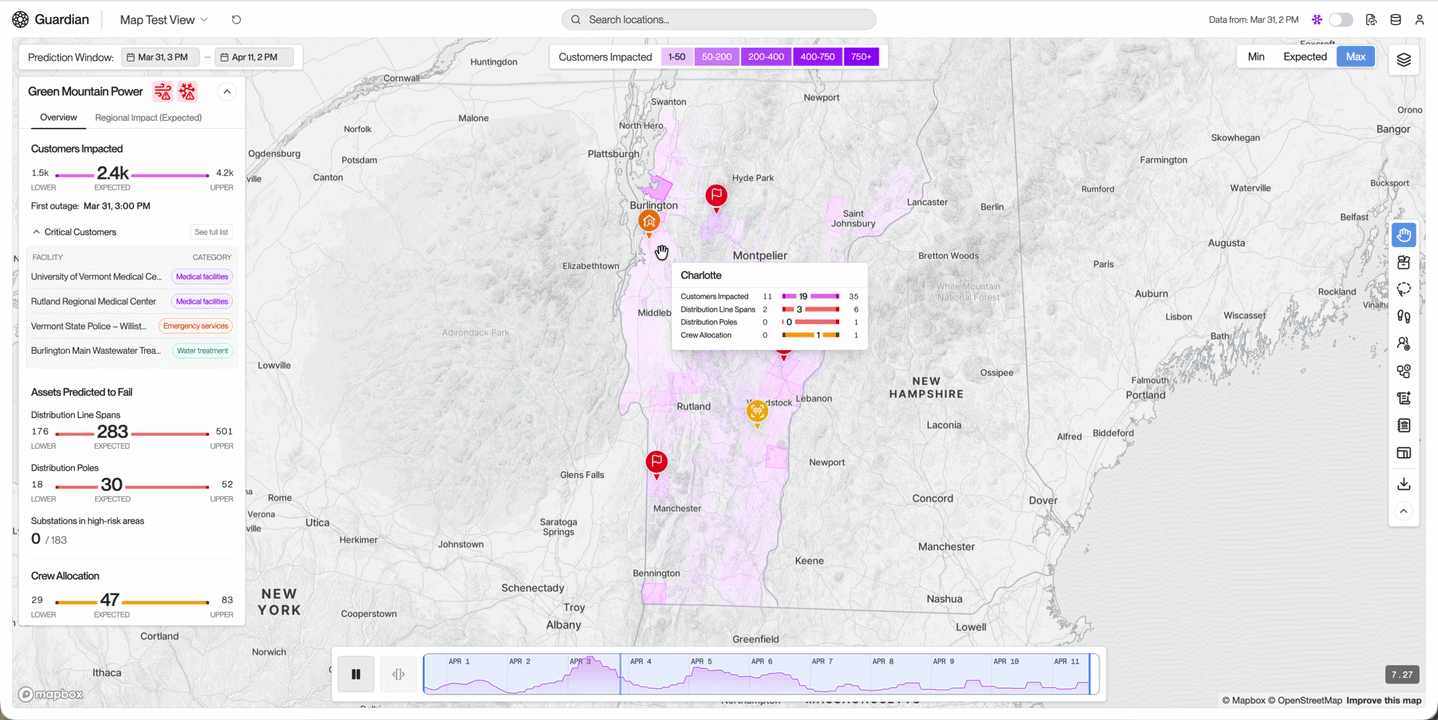Screen dimensions: 1438x720
Task: Select University of Vermont Medical Center row
Action: point(132,277)
